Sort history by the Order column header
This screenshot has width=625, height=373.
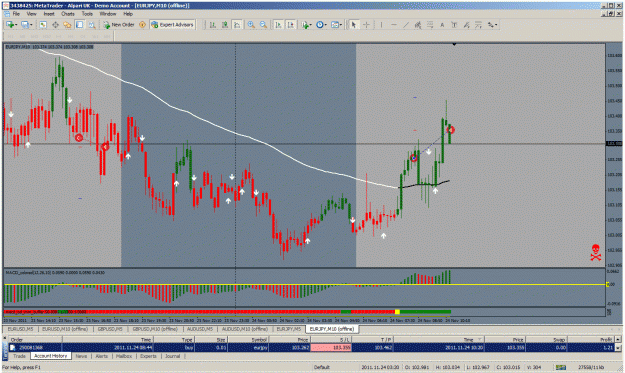click(35, 340)
